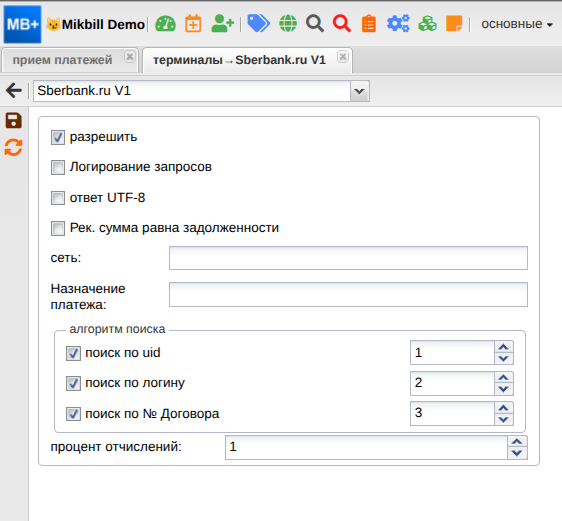This screenshot has height=521, width=562.
Task: Enable Логирование запросов checkbox
Action: [x=58, y=167]
